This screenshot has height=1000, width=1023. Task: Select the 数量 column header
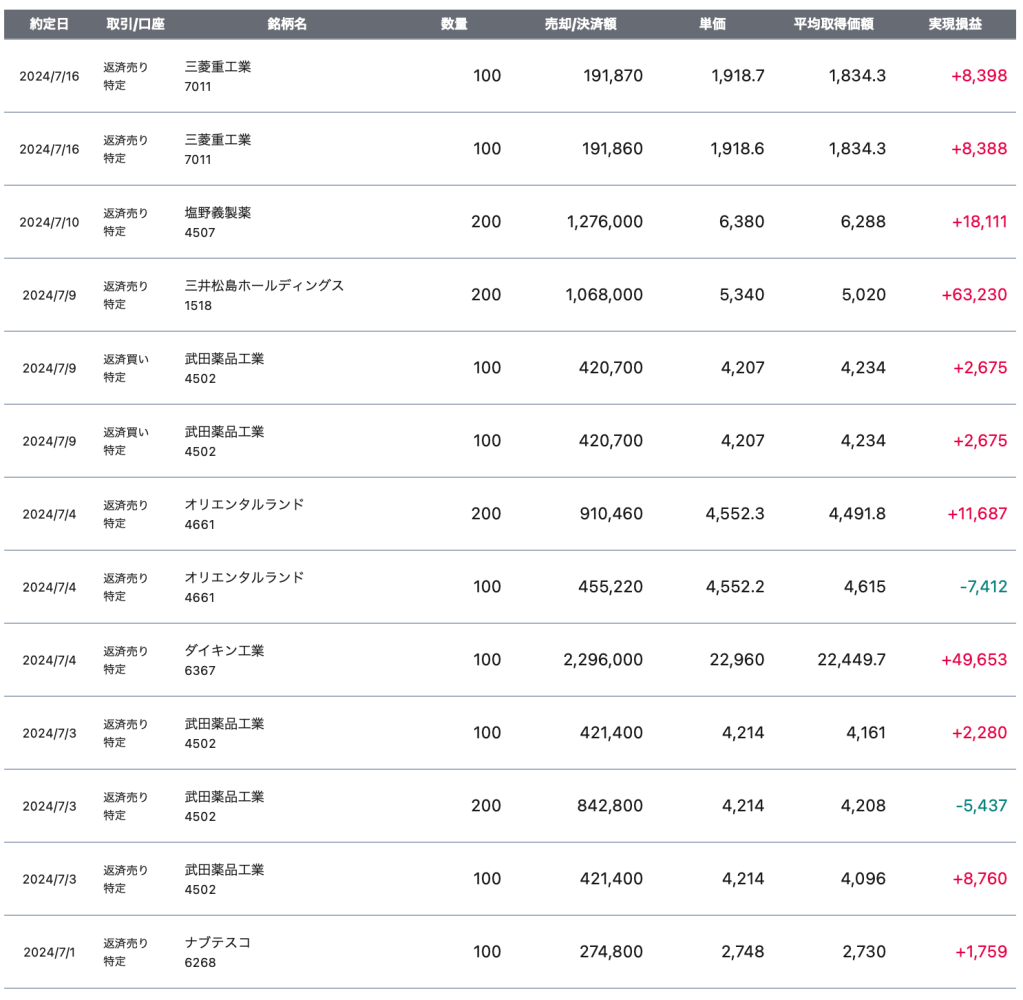tap(454, 24)
